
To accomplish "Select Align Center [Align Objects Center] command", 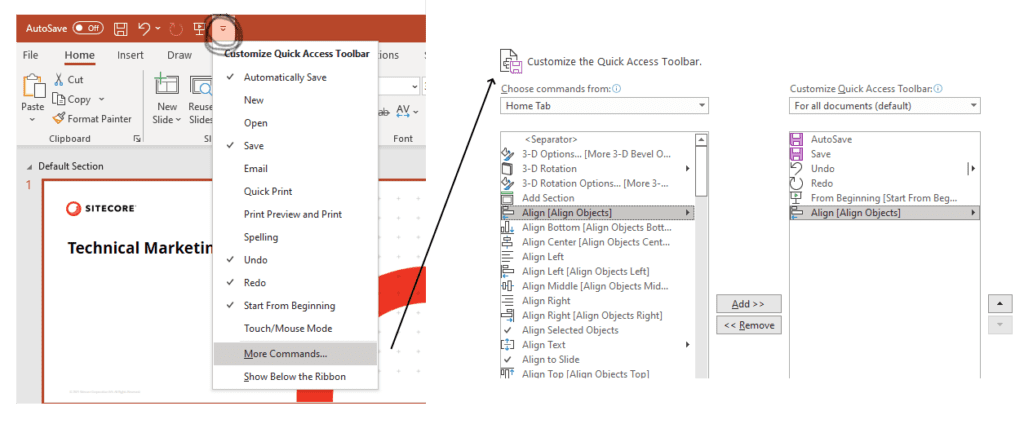I will click(x=597, y=242).
